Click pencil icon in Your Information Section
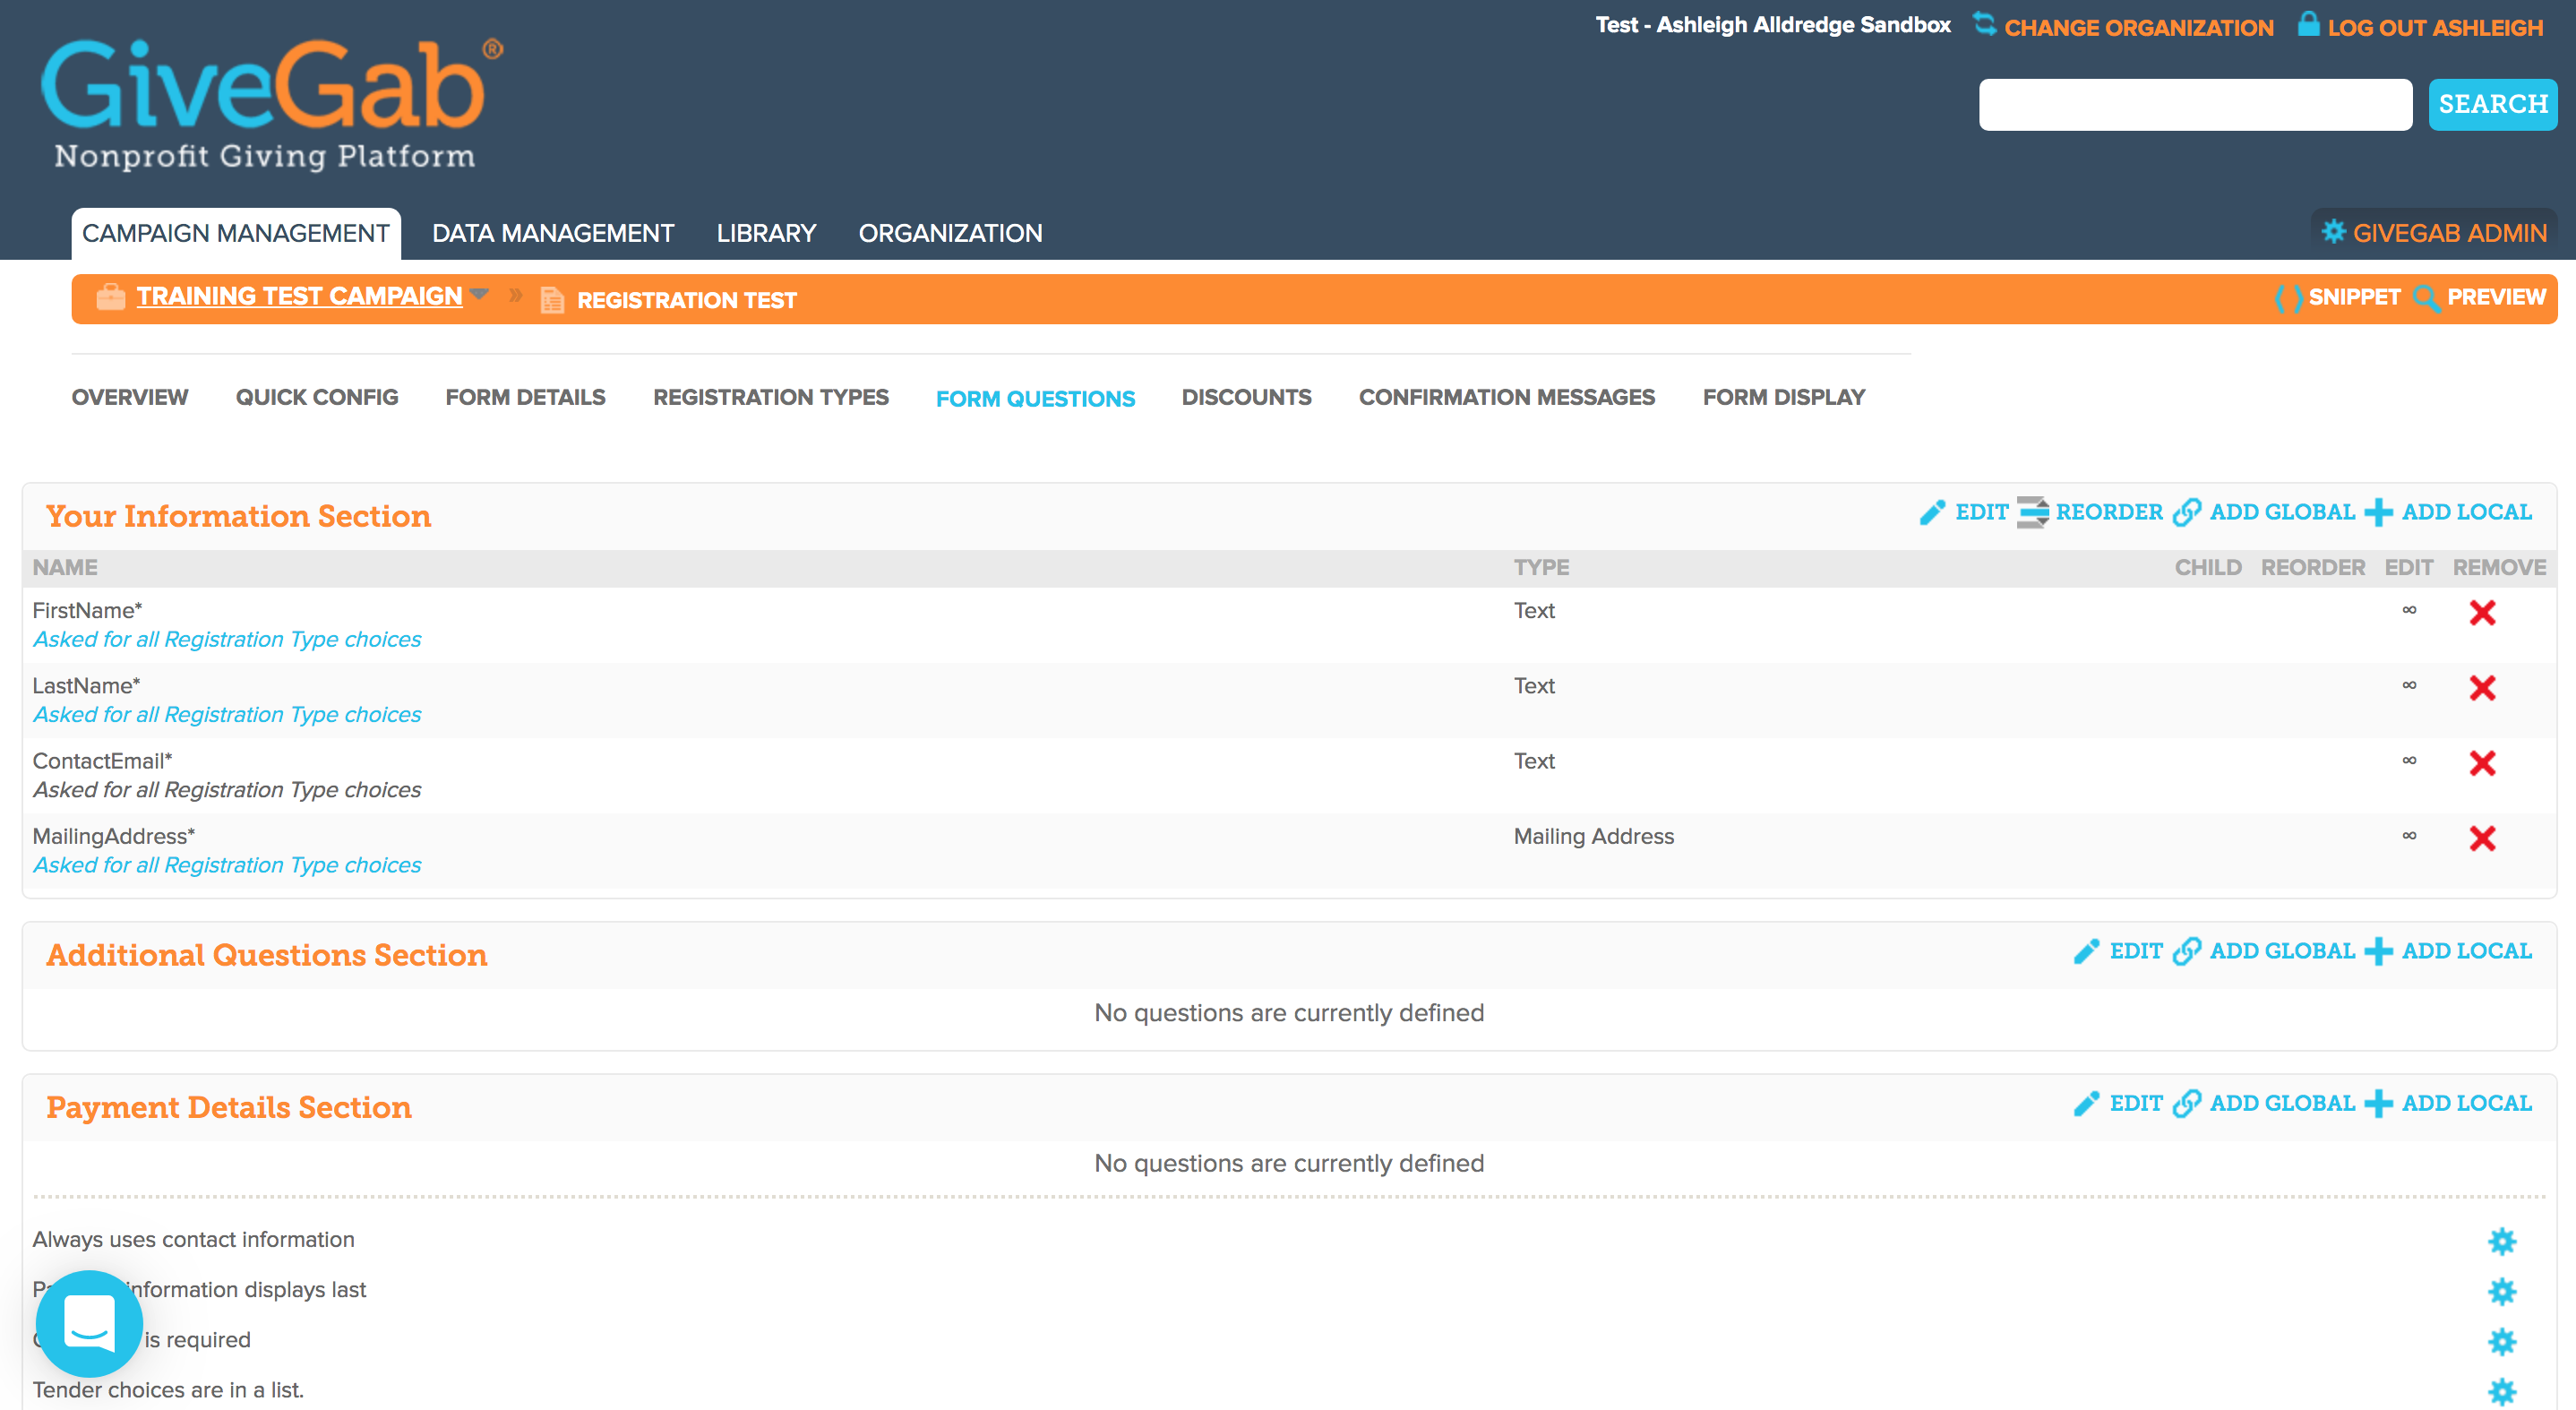This screenshot has height=1410, width=2576. tap(1932, 512)
